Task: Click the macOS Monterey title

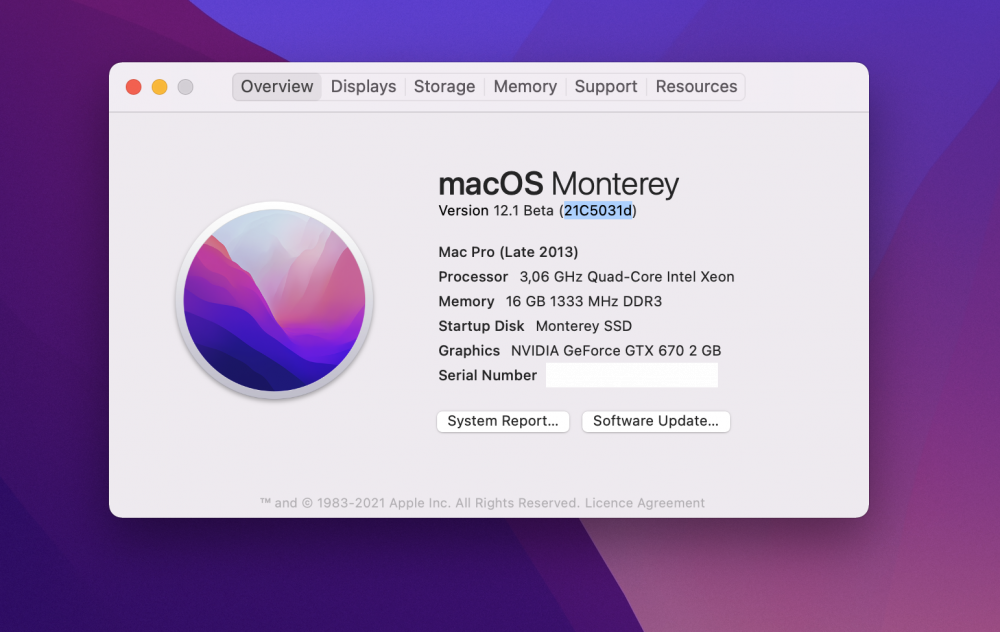Action: pos(559,184)
